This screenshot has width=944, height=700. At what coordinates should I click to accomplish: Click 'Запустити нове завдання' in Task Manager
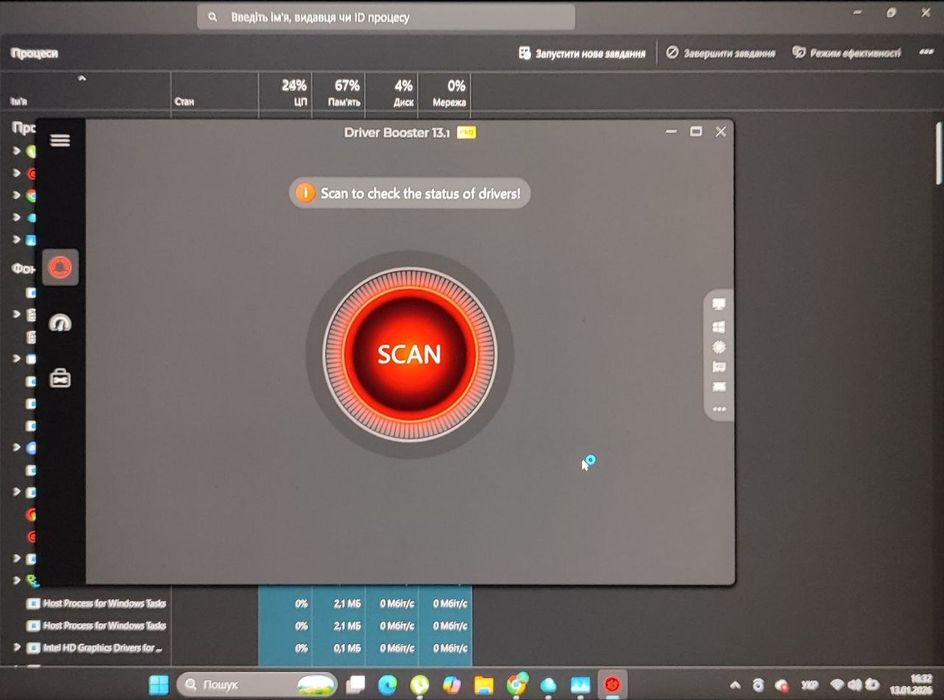coord(582,54)
